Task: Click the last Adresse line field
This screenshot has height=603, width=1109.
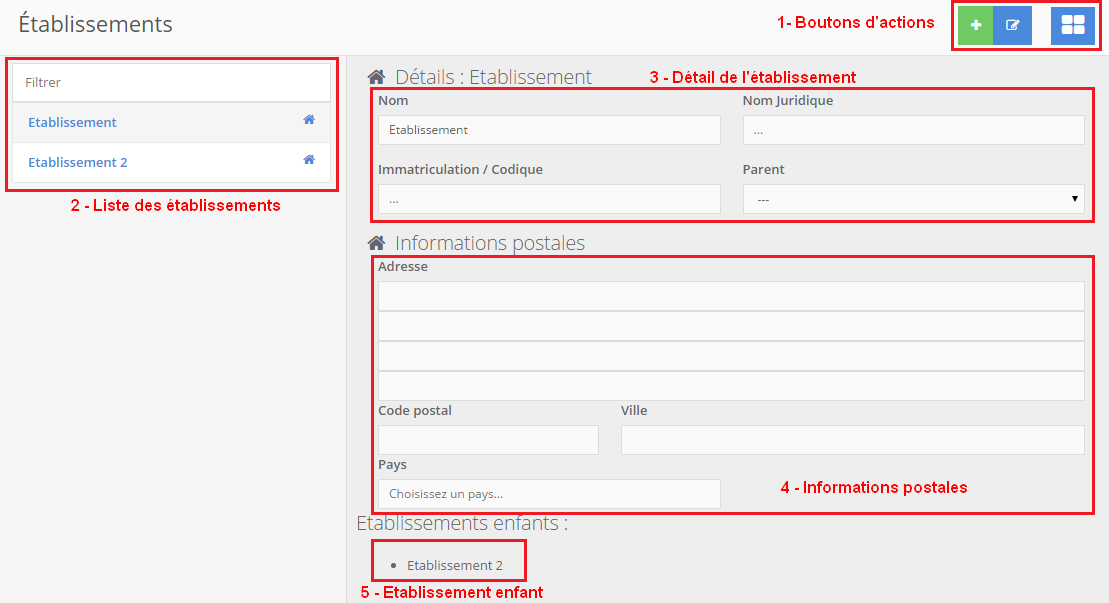Action: pyautogui.click(x=731, y=386)
